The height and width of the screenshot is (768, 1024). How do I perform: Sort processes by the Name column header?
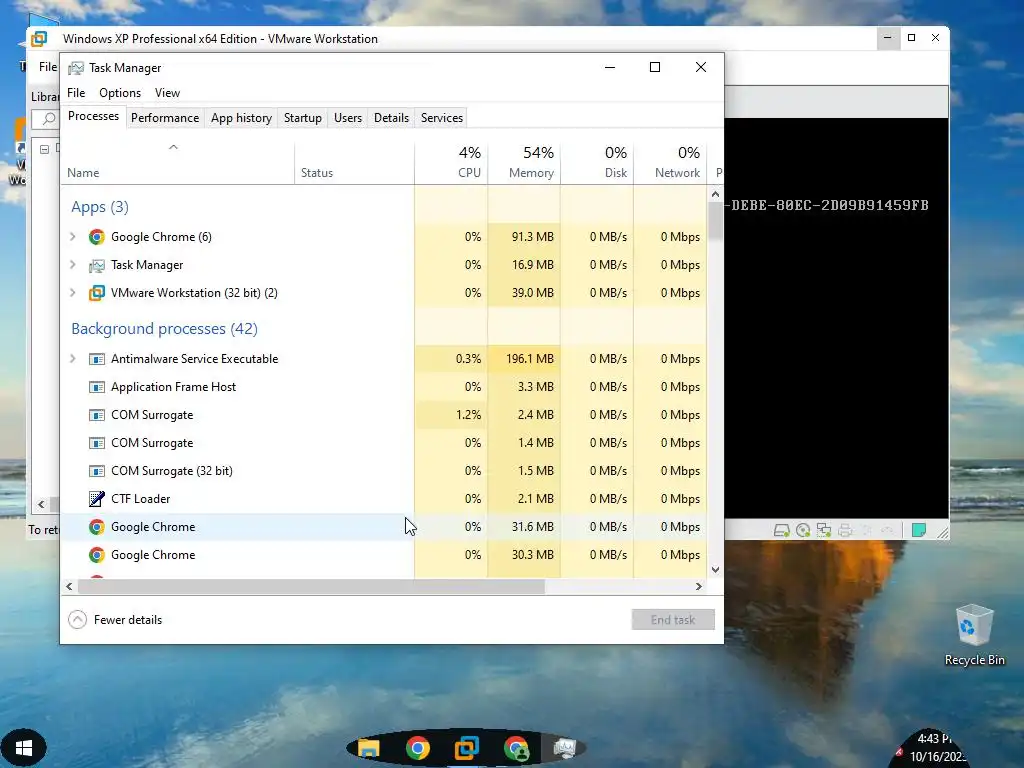[177, 163]
